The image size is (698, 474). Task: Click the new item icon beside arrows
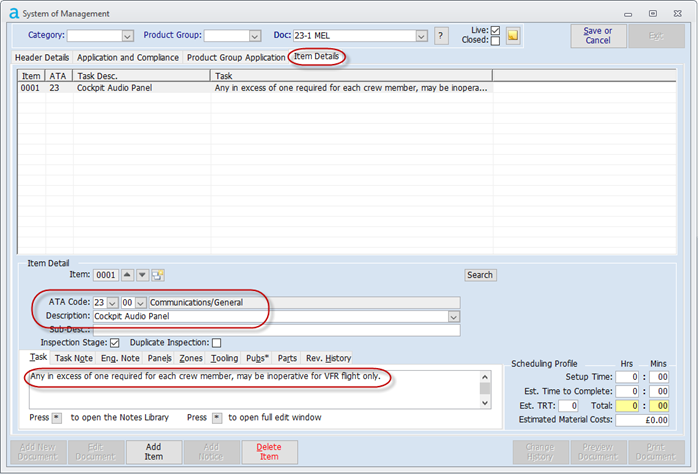pos(157,275)
